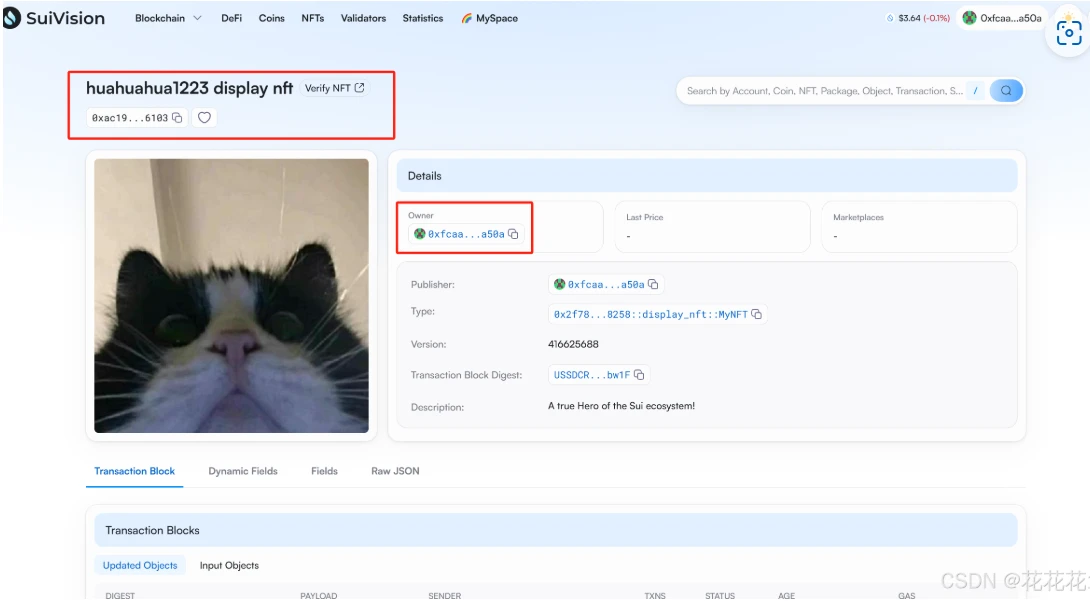
Task: Switch to the Raw JSON tab
Action: tap(395, 471)
